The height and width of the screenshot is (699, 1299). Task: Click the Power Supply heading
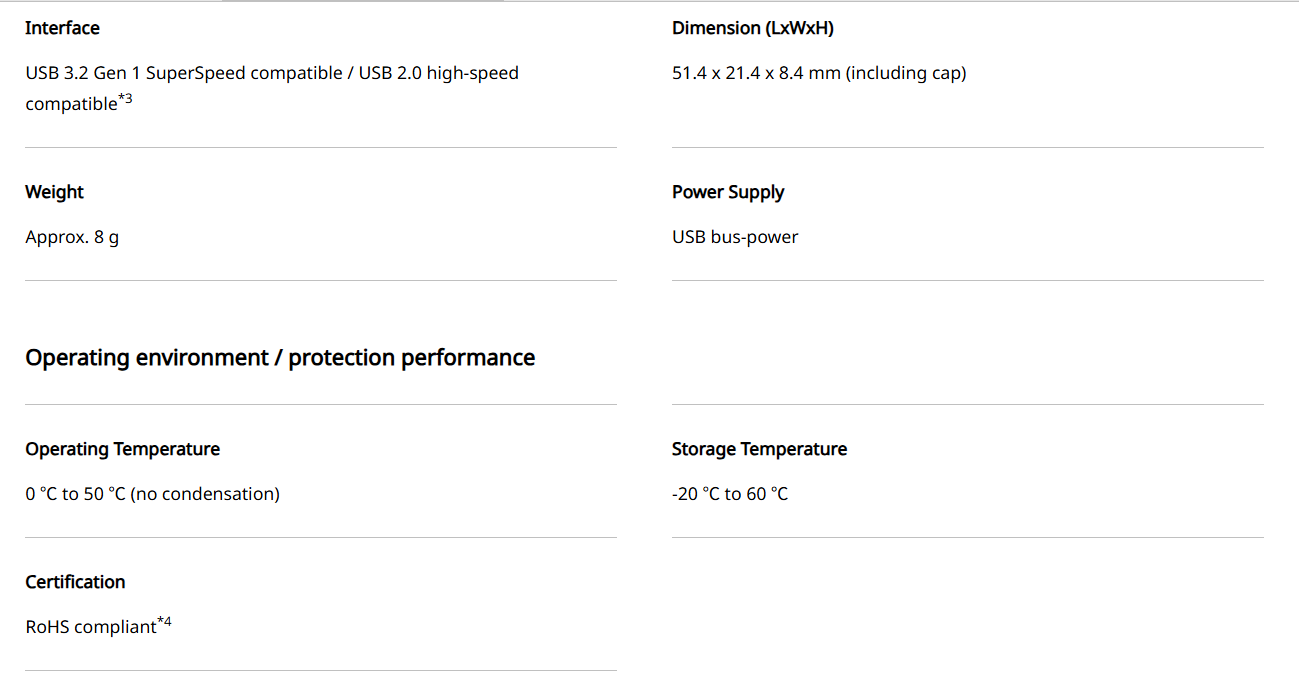(728, 192)
